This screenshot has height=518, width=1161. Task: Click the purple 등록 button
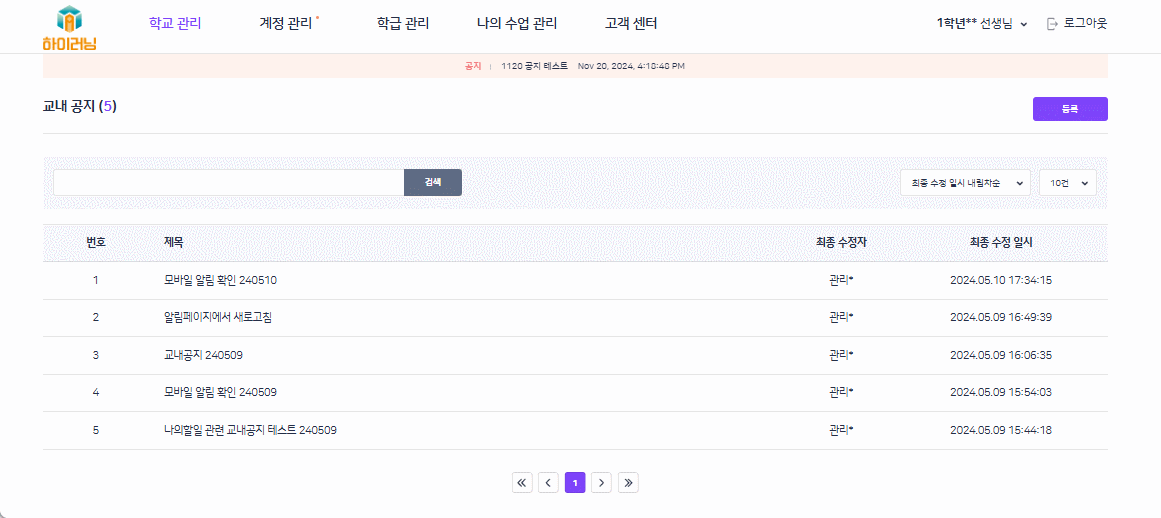click(x=1069, y=109)
